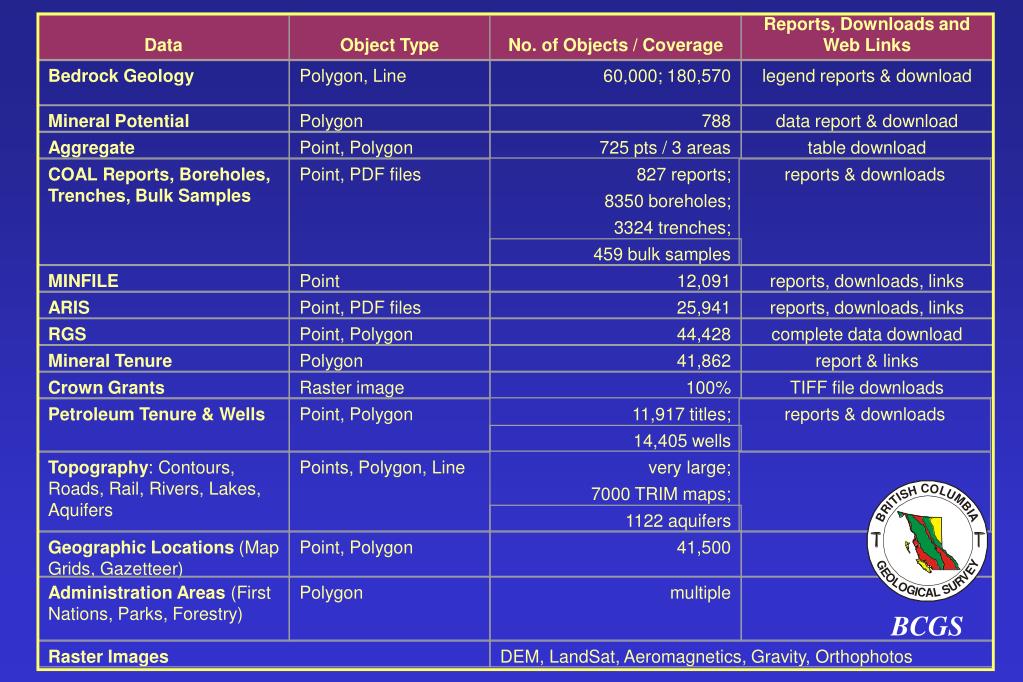Click Petroleum Tenure & Wells label

click(x=157, y=414)
